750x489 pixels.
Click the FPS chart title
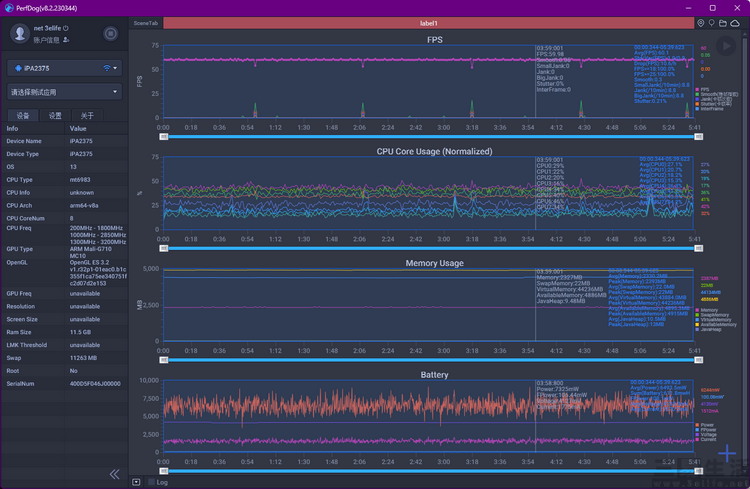(x=434, y=40)
